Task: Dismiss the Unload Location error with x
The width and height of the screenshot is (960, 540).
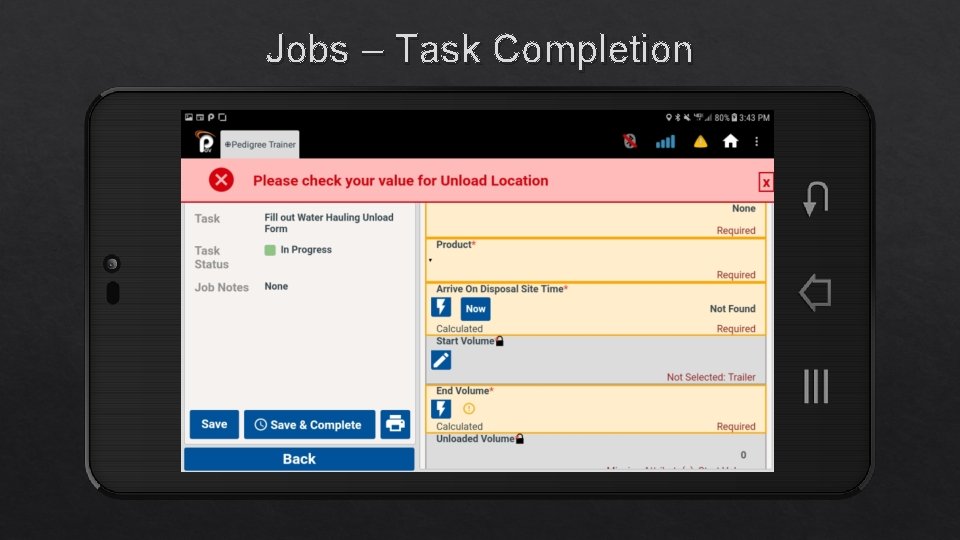Action: 765,182
